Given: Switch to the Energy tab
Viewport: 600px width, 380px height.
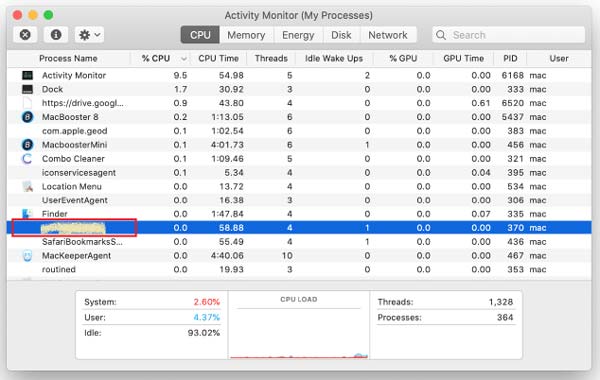Looking at the screenshot, I should coord(298,35).
